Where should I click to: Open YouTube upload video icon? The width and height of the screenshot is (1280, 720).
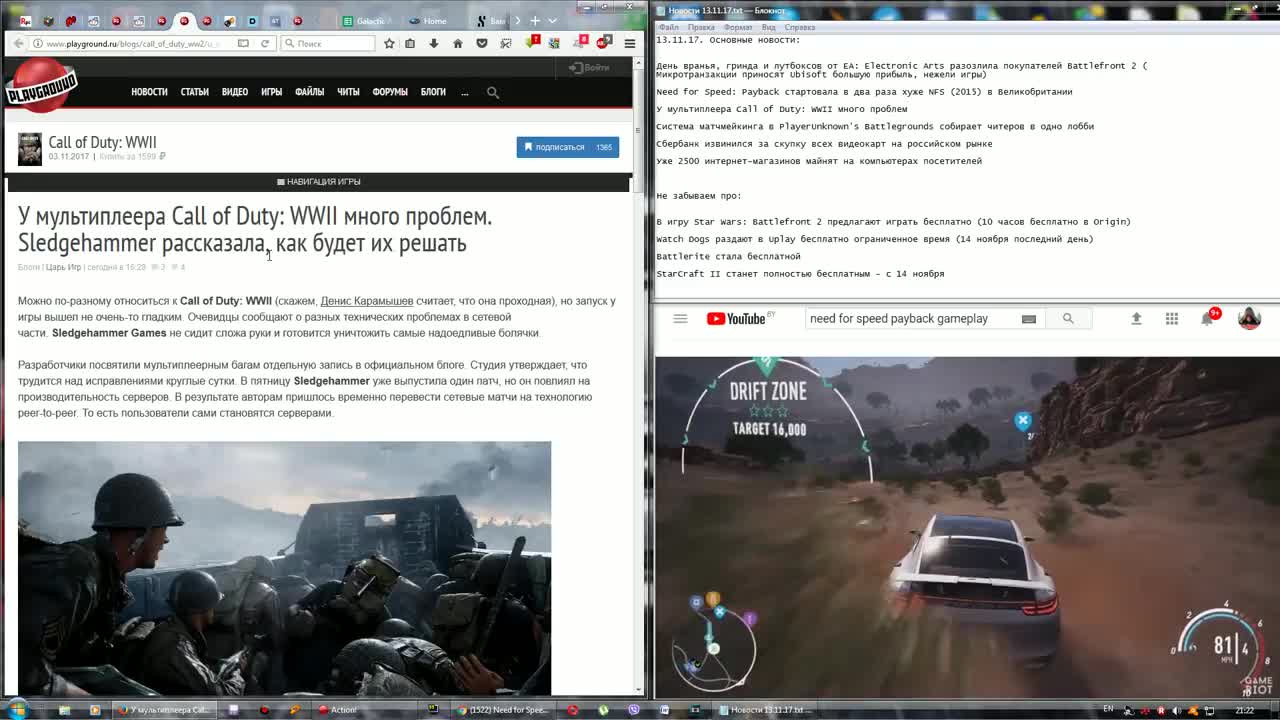click(x=1136, y=319)
